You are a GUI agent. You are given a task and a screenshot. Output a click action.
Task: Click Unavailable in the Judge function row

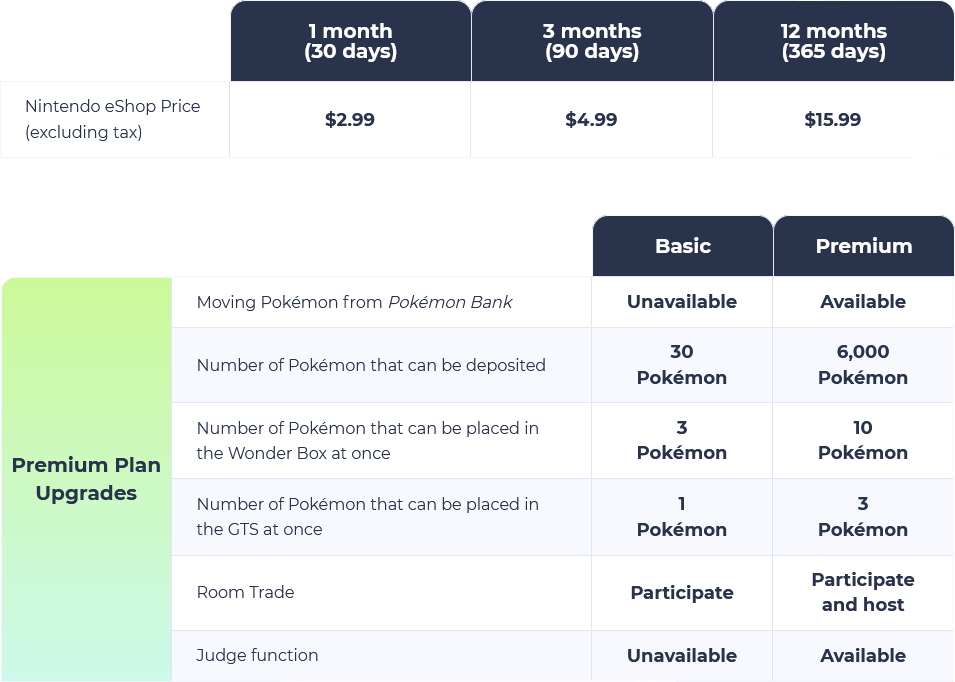click(682, 656)
